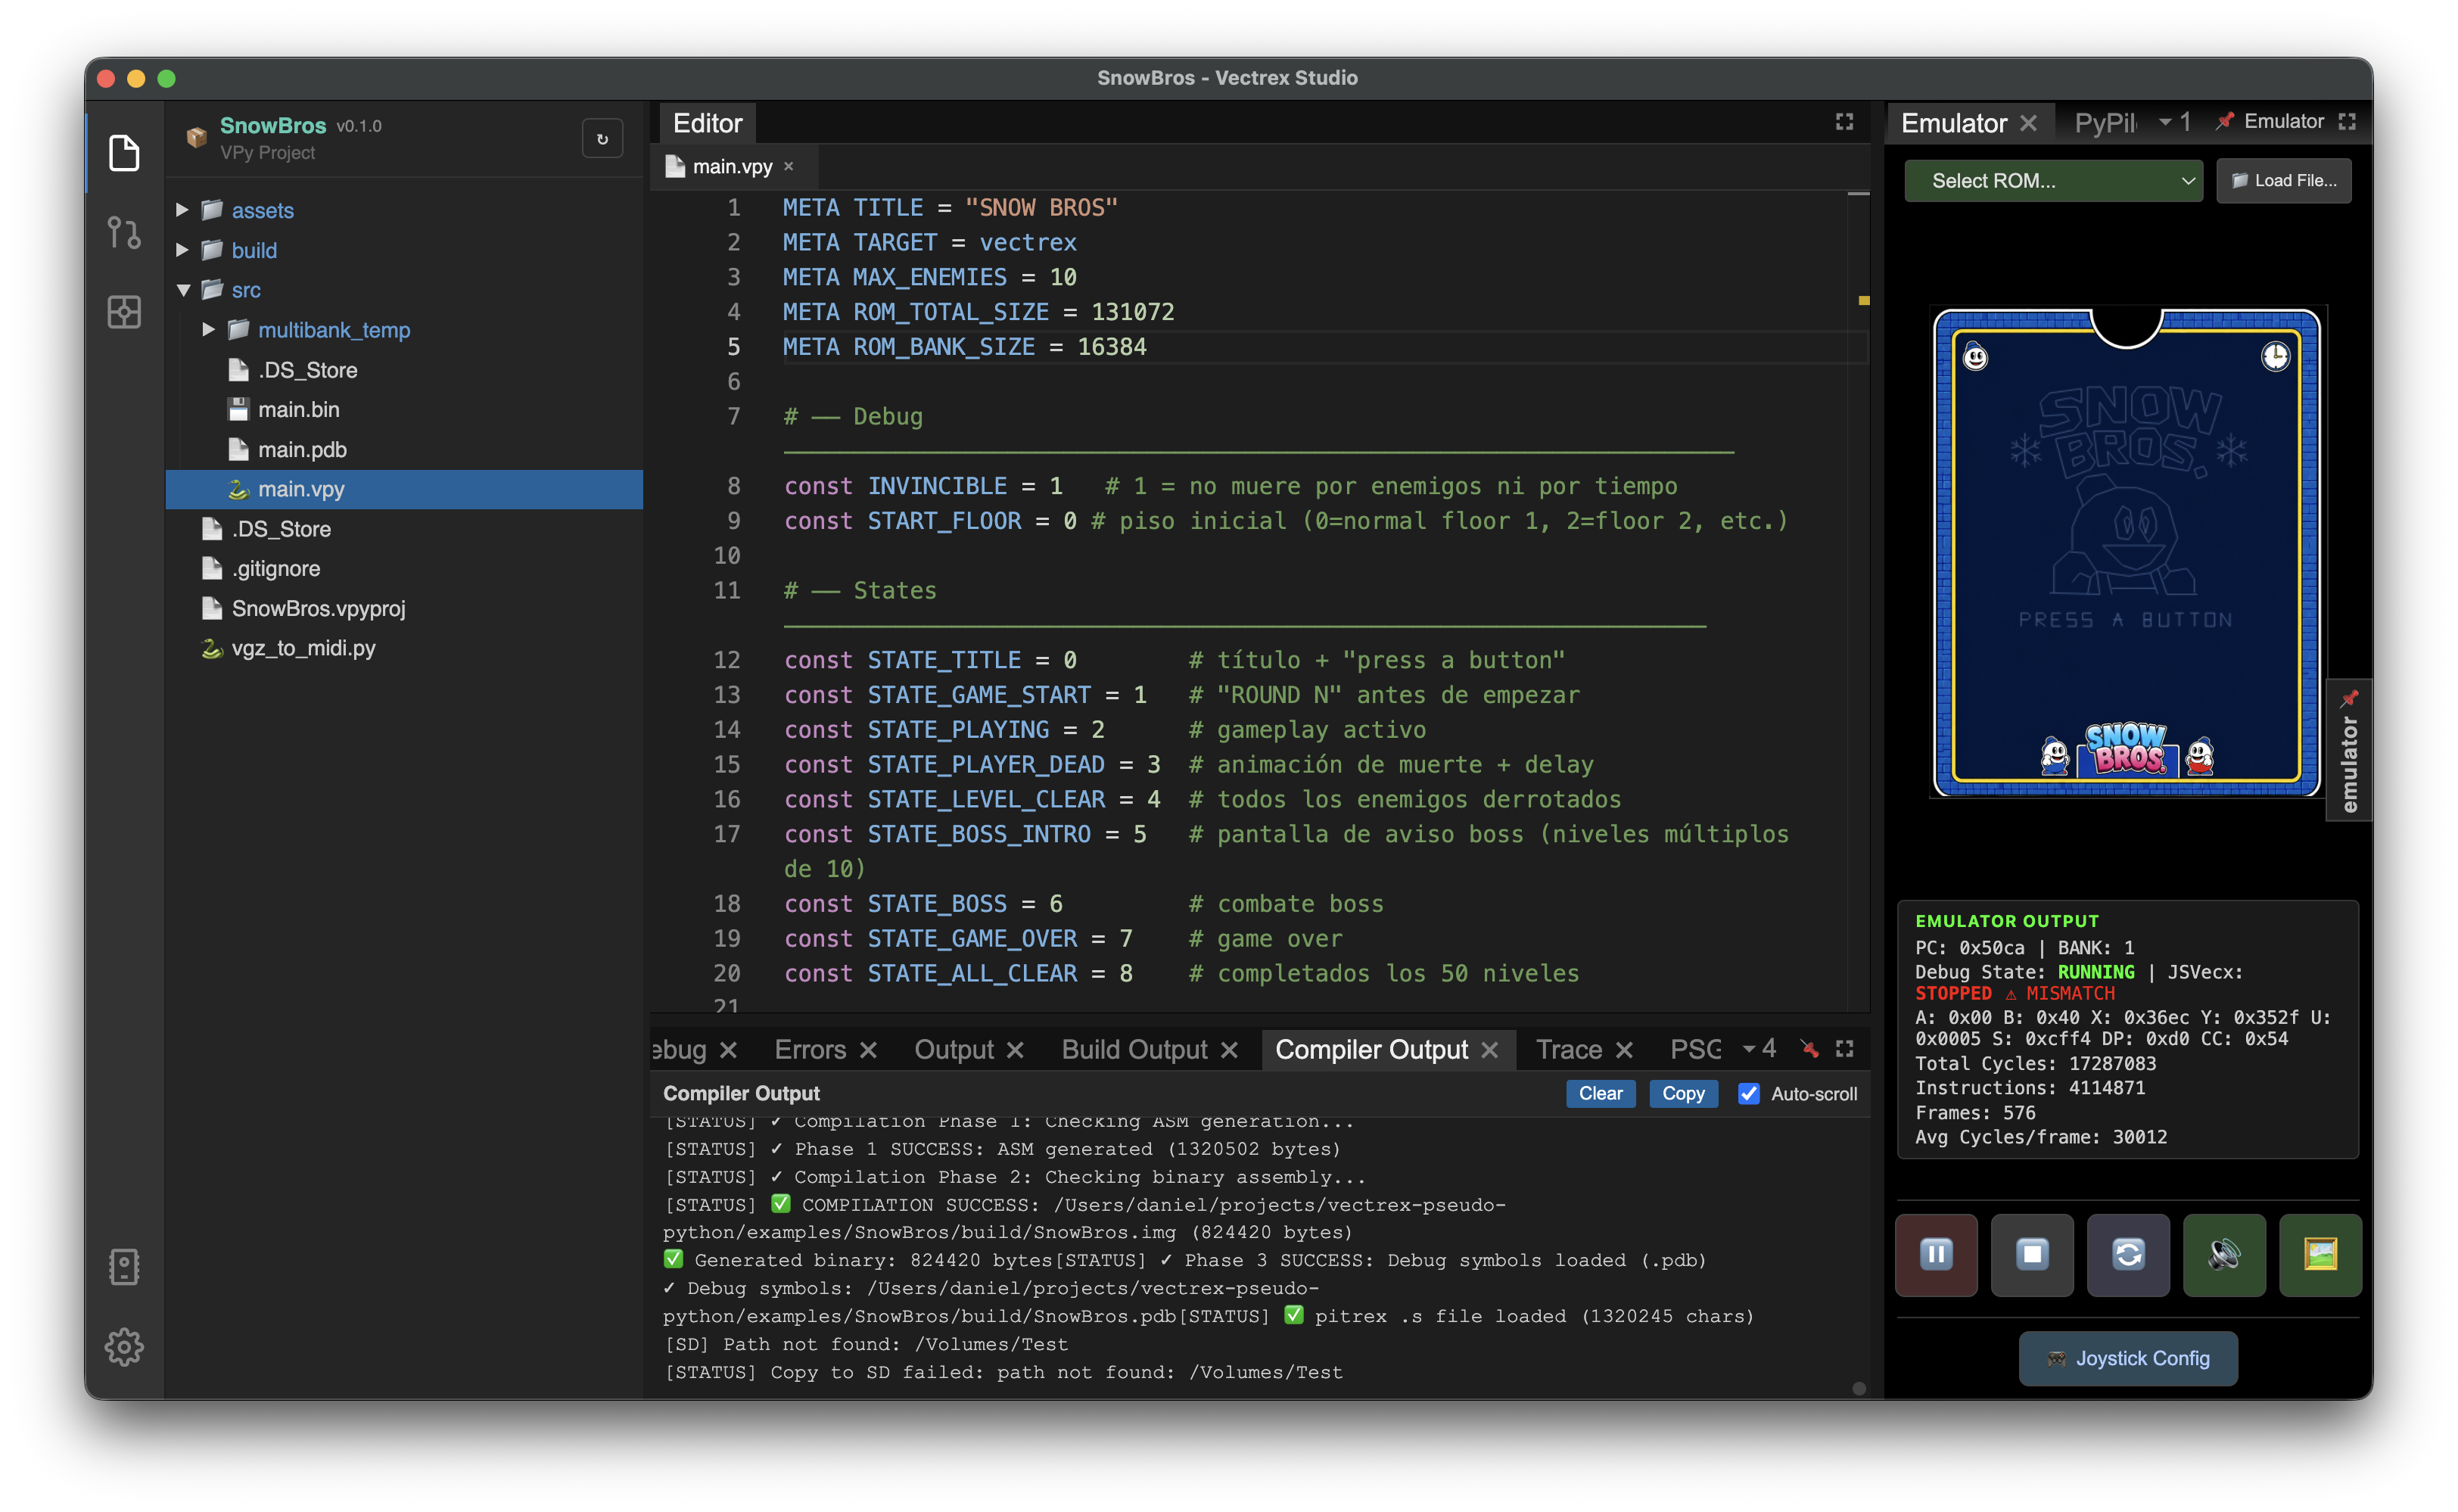Click the INVINCIBLE constant on line 8
Screen dimensions: 2458x1512
[x=937, y=486]
